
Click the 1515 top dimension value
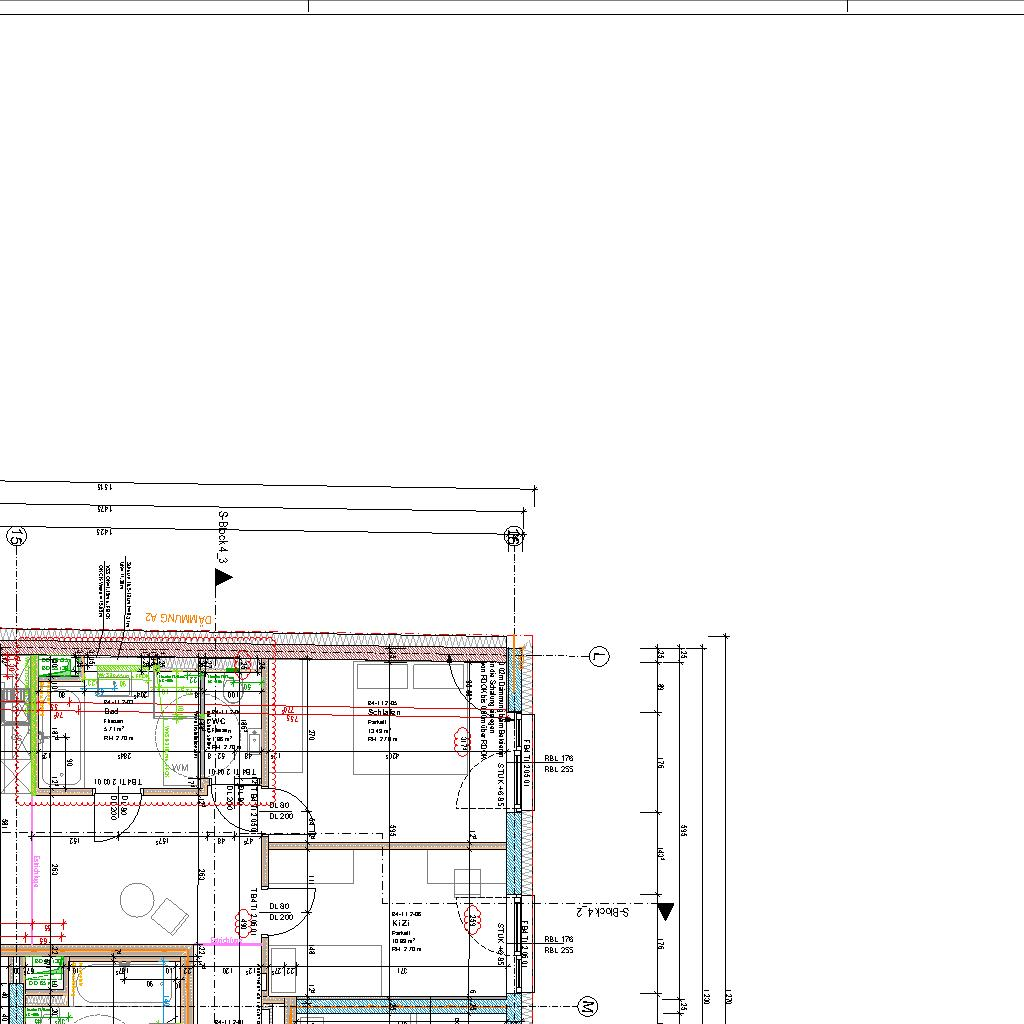(x=104, y=487)
